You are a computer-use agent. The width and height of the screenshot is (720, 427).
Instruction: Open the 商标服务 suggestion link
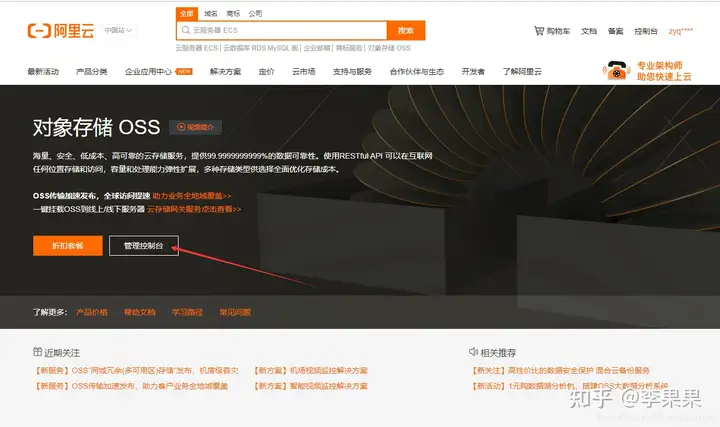pyautogui.click(x=349, y=48)
